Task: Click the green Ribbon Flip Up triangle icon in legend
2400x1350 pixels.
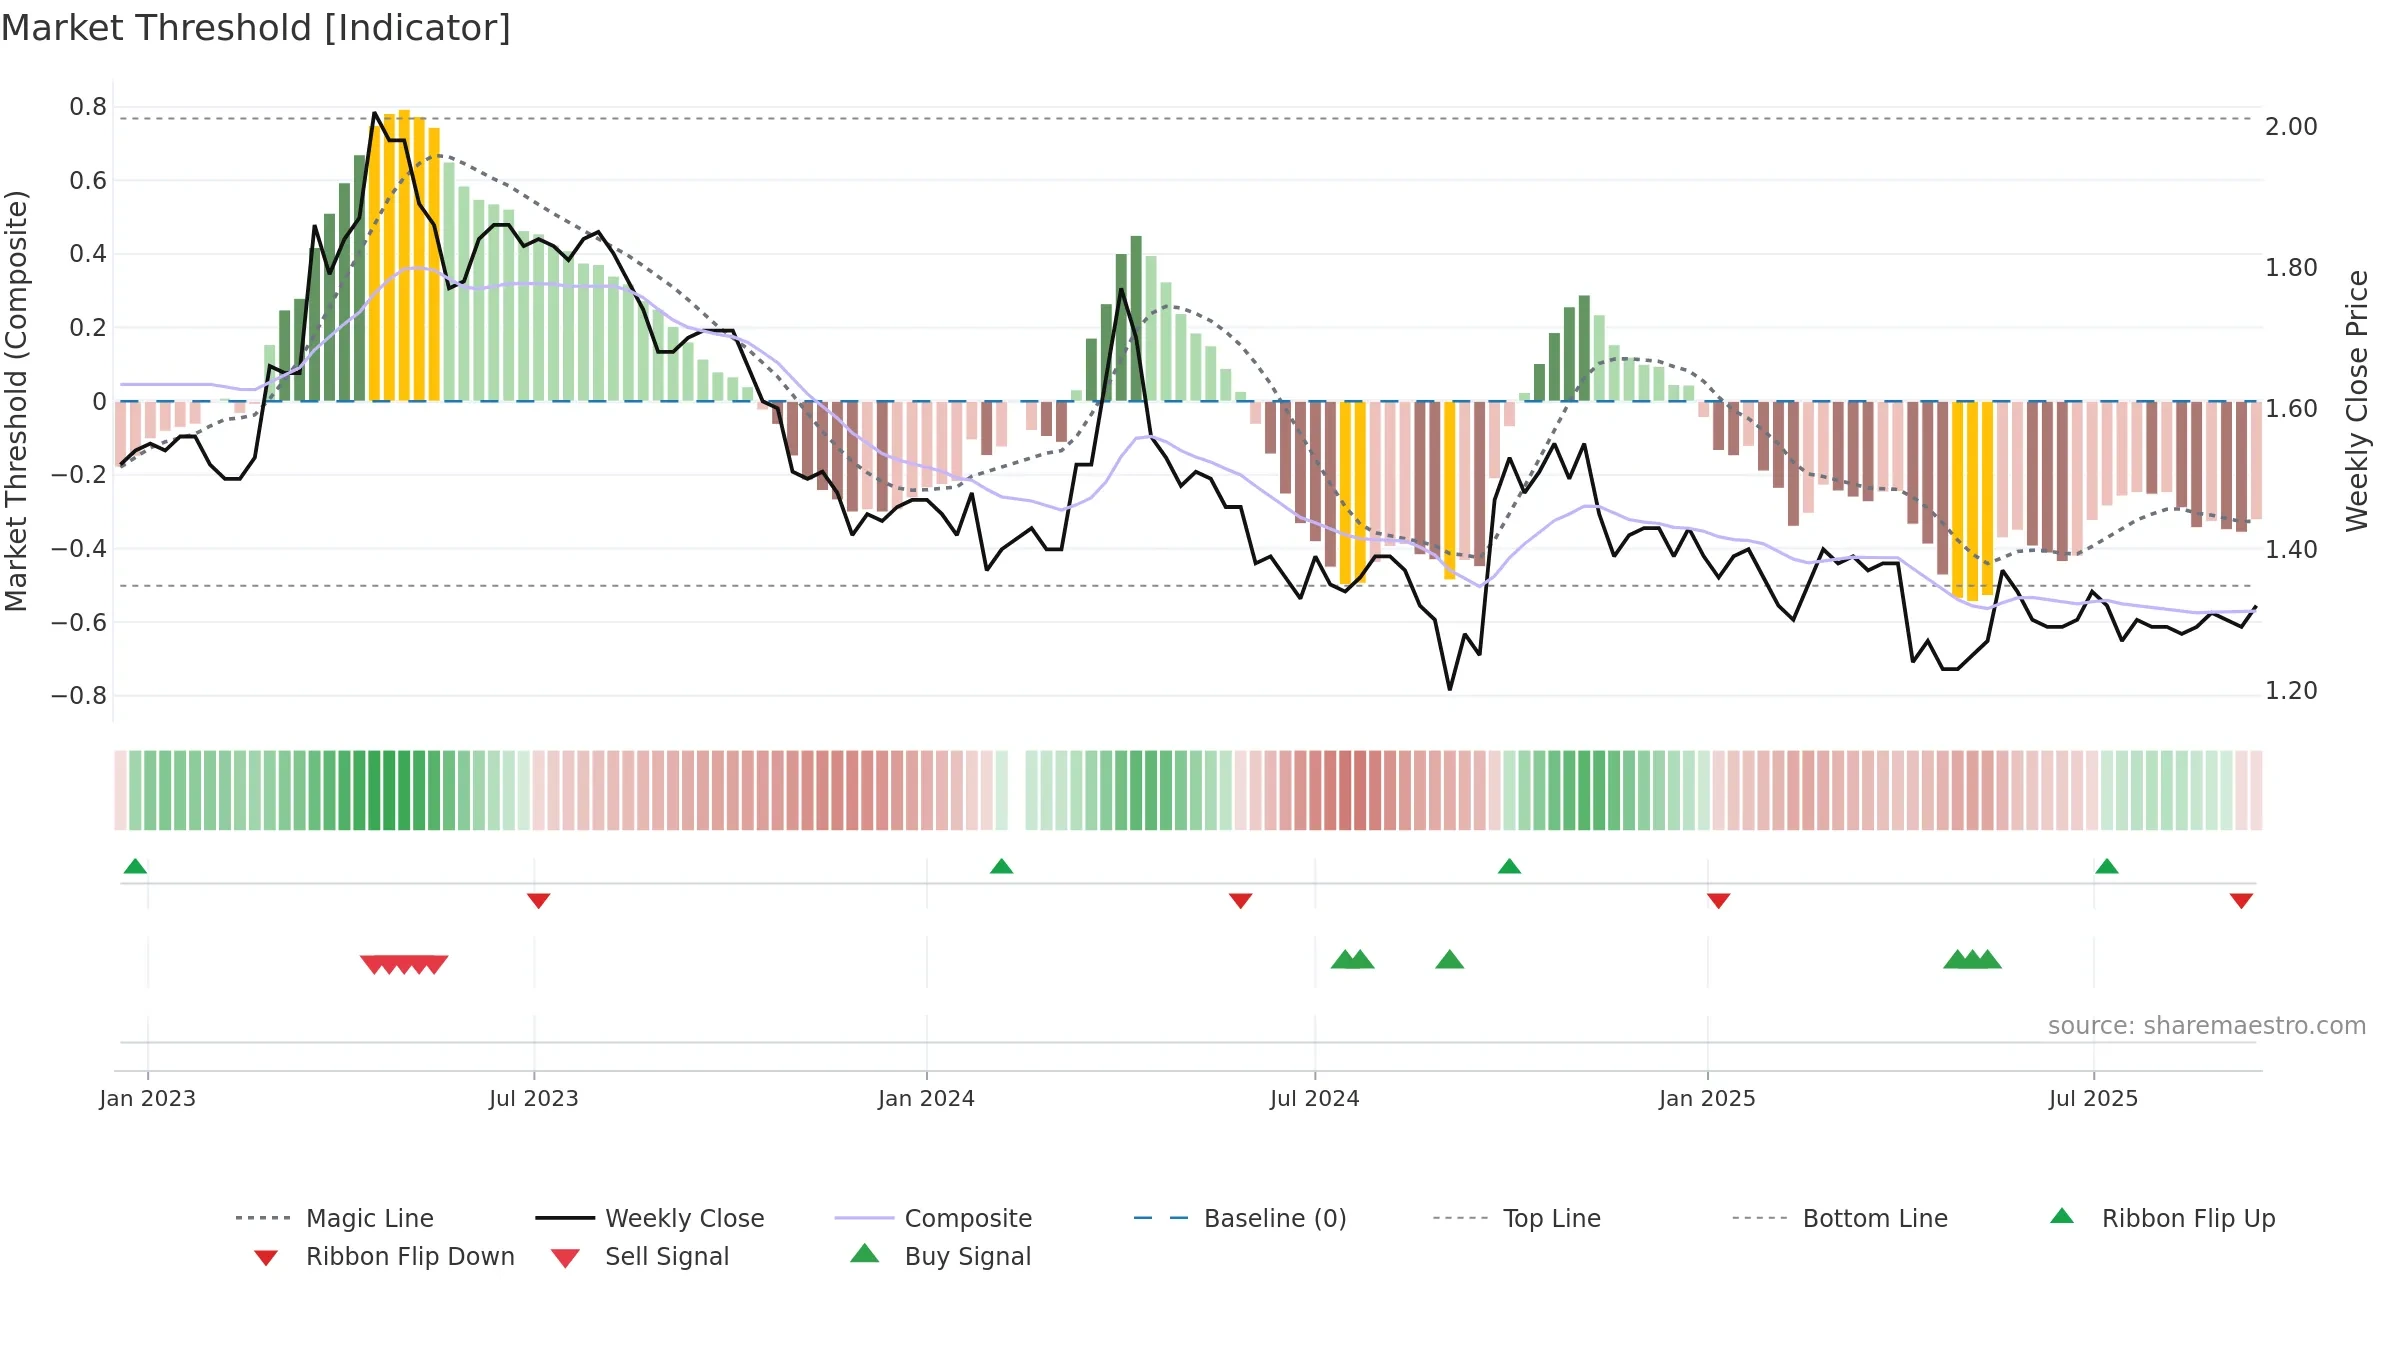Action: (2062, 1216)
